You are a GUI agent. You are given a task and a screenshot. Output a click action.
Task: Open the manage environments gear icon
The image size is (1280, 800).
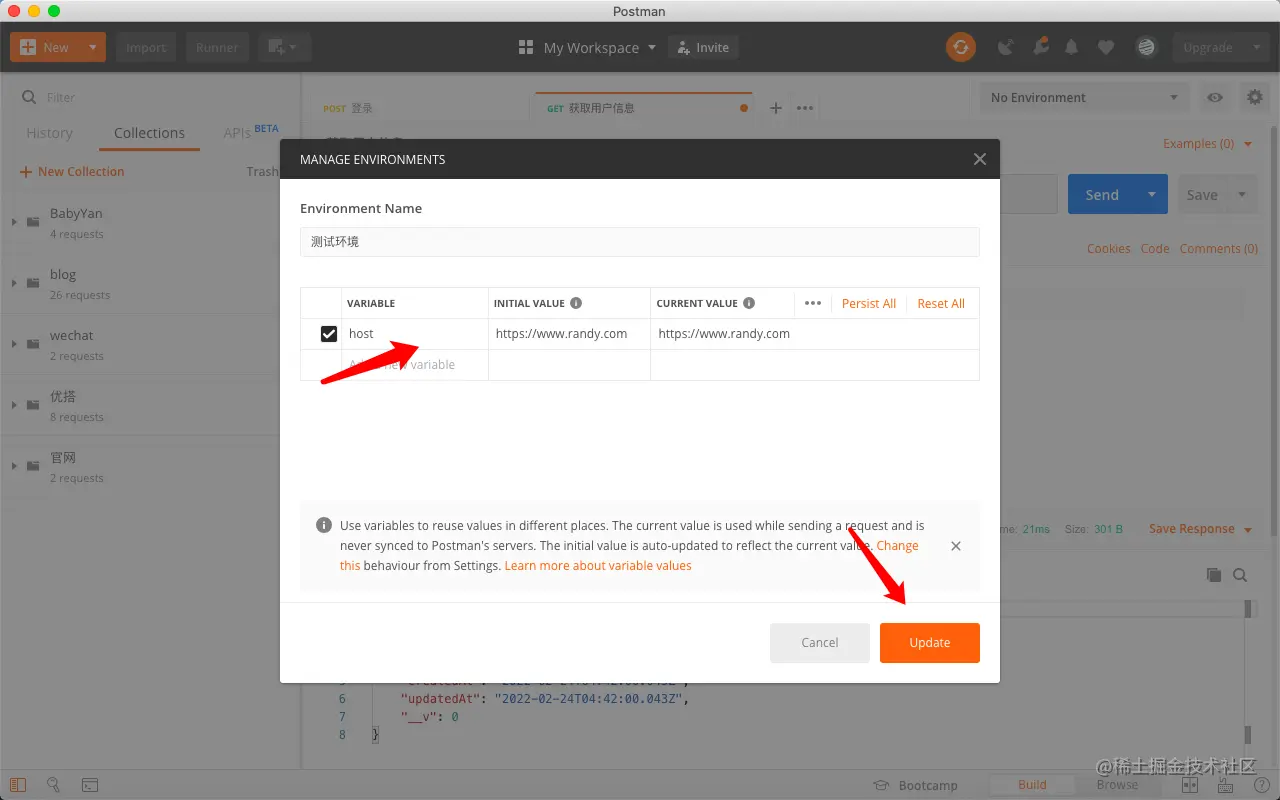pyautogui.click(x=1254, y=97)
